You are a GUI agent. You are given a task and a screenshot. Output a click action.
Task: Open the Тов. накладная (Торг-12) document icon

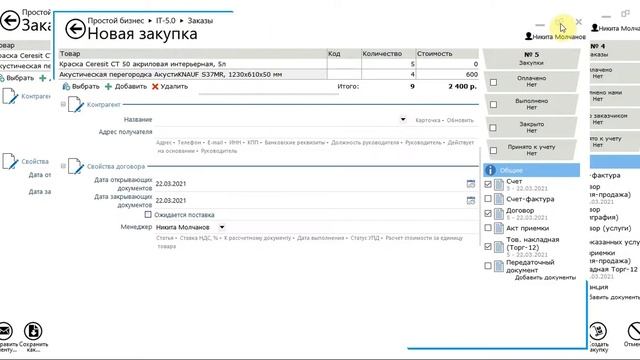499,247
